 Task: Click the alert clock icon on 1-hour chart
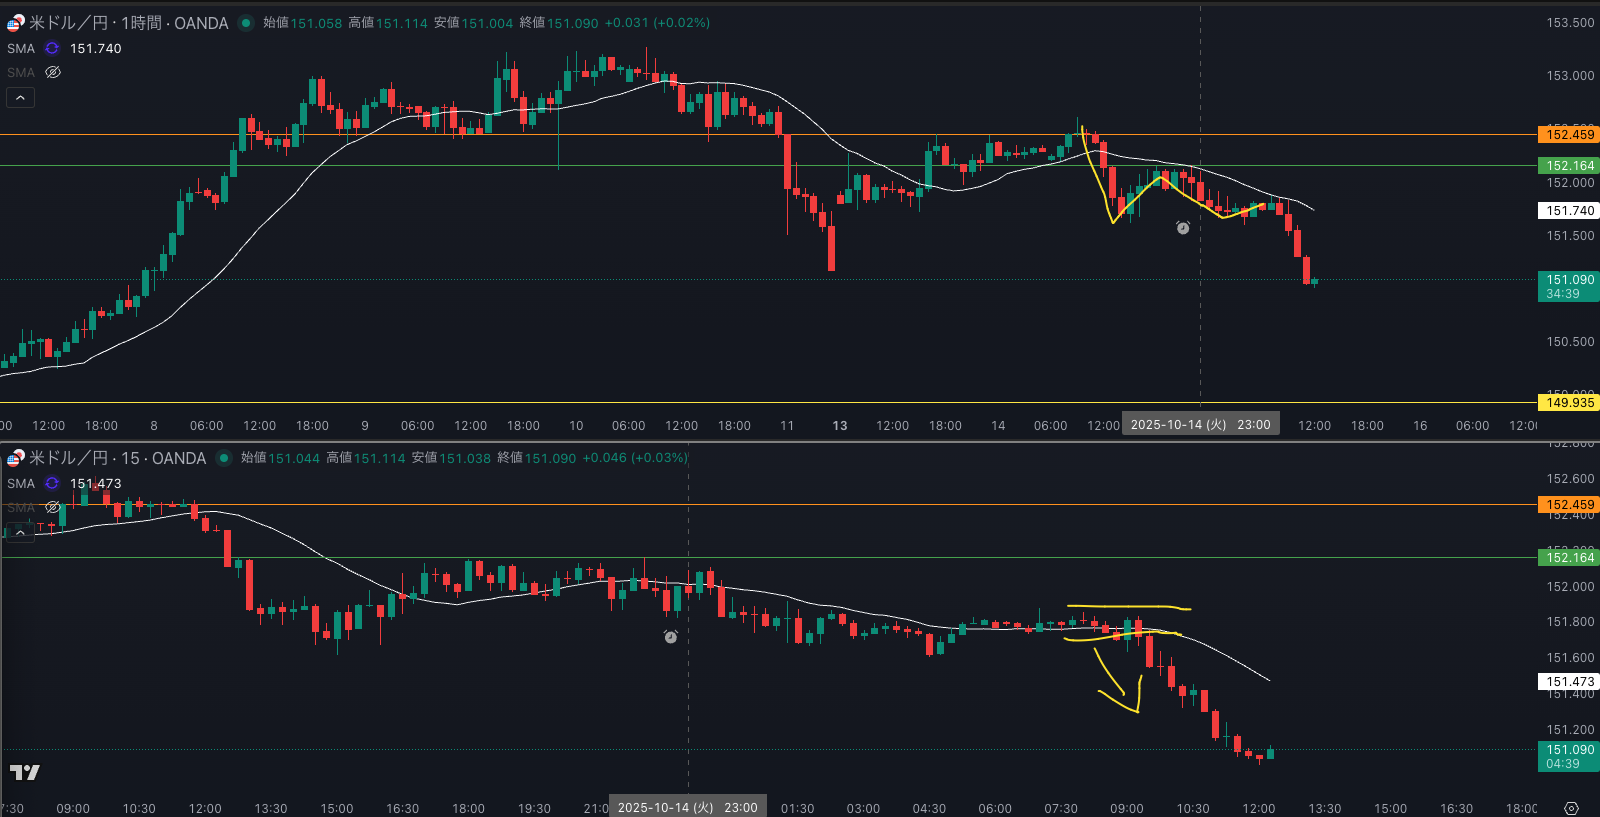coord(1183,228)
